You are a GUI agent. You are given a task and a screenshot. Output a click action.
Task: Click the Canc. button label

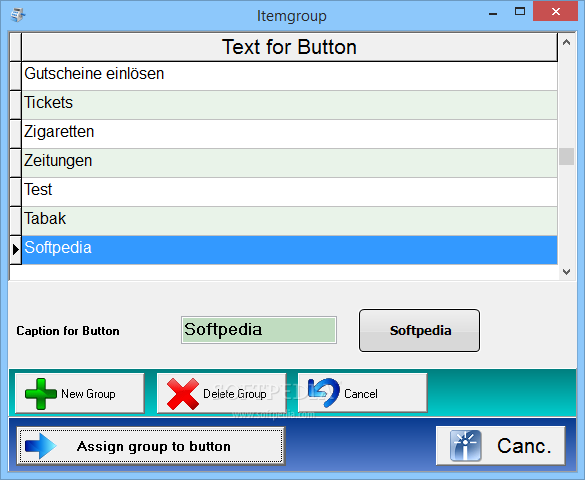[x=524, y=446]
